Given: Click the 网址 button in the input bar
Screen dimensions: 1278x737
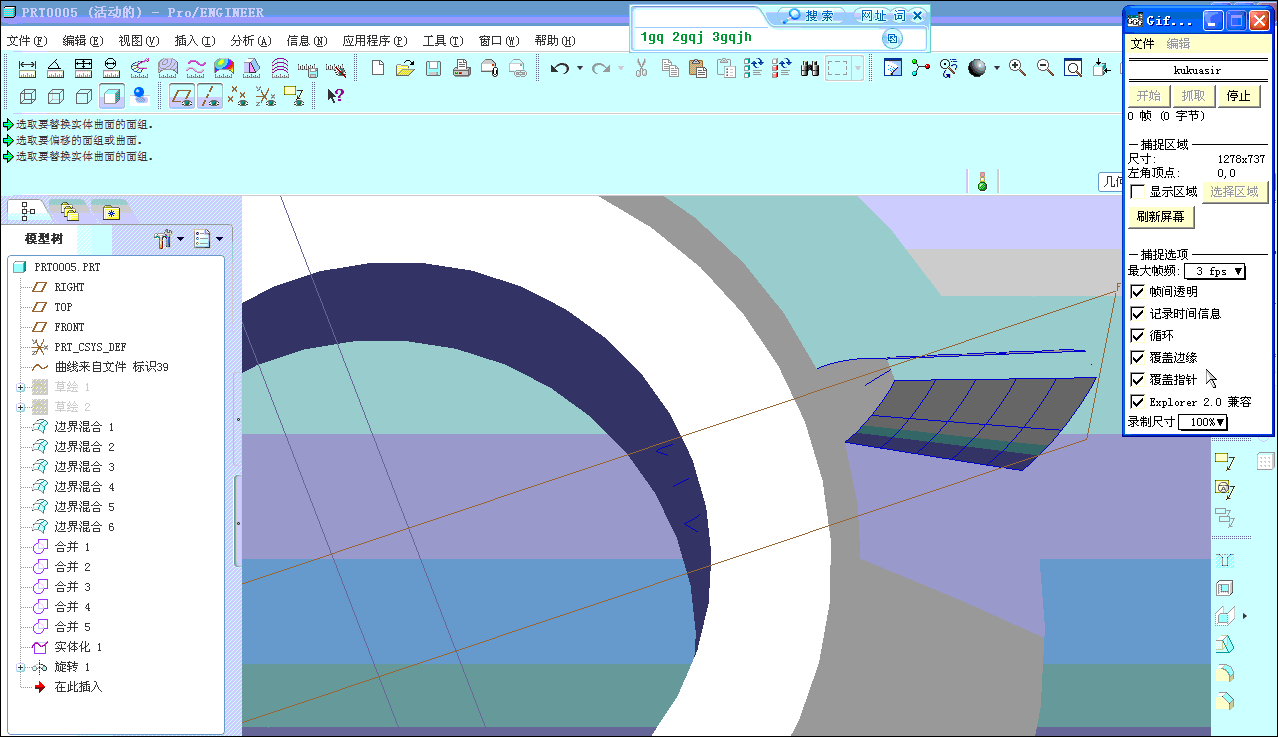Looking at the screenshot, I should point(872,16).
